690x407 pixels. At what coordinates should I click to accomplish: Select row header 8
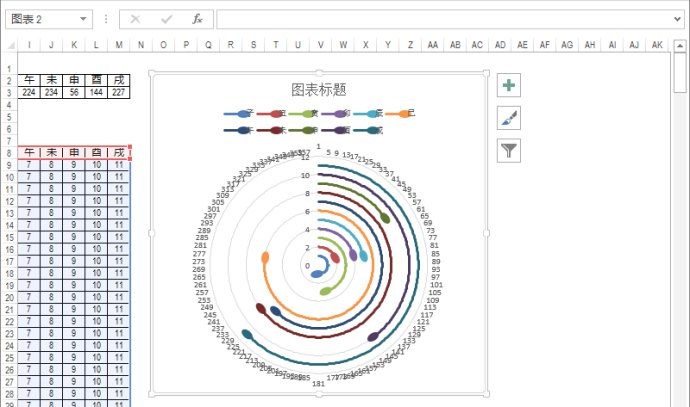click(9, 153)
